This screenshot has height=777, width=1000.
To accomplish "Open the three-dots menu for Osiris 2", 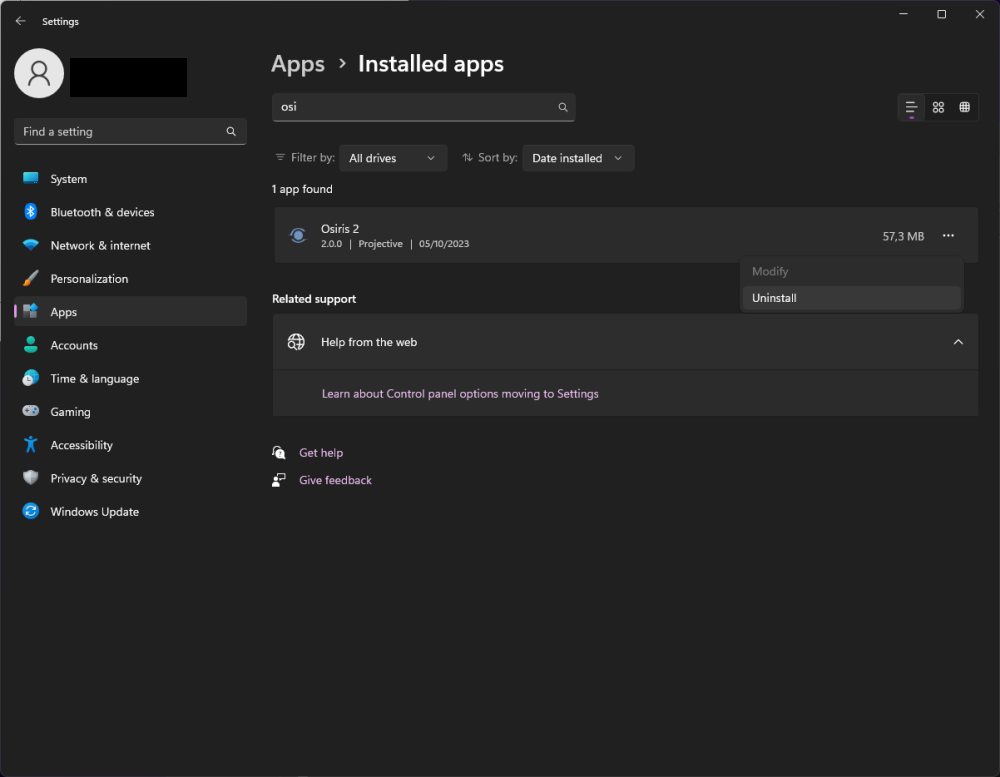I will (948, 236).
